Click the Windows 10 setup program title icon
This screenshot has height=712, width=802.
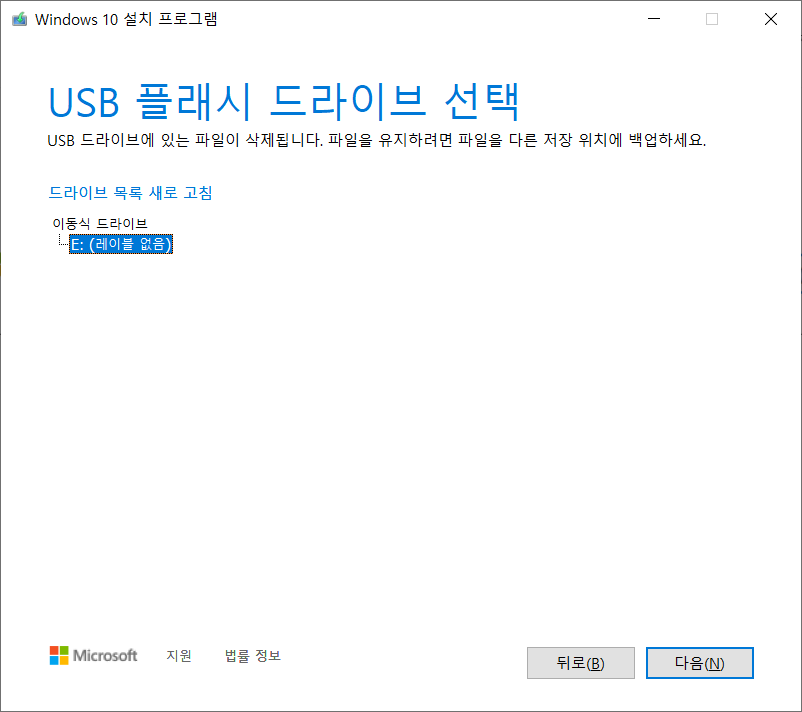pyautogui.click(x=19, y=19)
